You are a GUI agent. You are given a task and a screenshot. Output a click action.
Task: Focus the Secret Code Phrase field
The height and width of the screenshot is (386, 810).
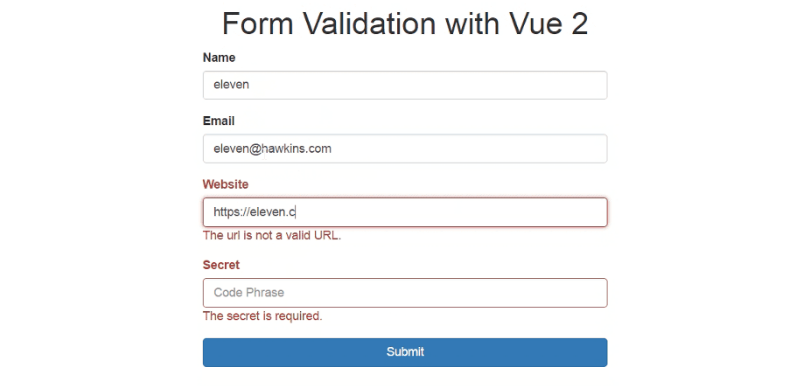(x=404, y=293)
